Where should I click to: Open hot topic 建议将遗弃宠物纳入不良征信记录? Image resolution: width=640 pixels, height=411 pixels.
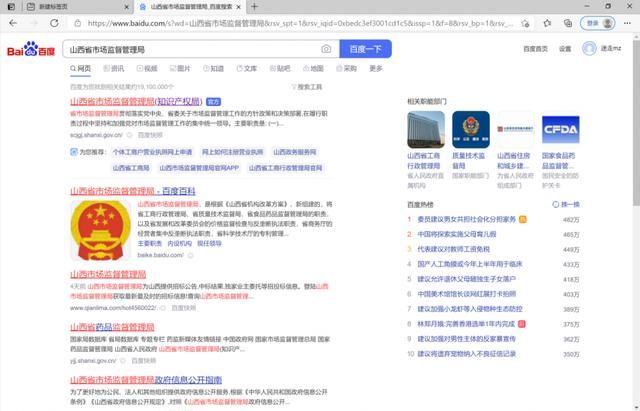pos(467,354)
